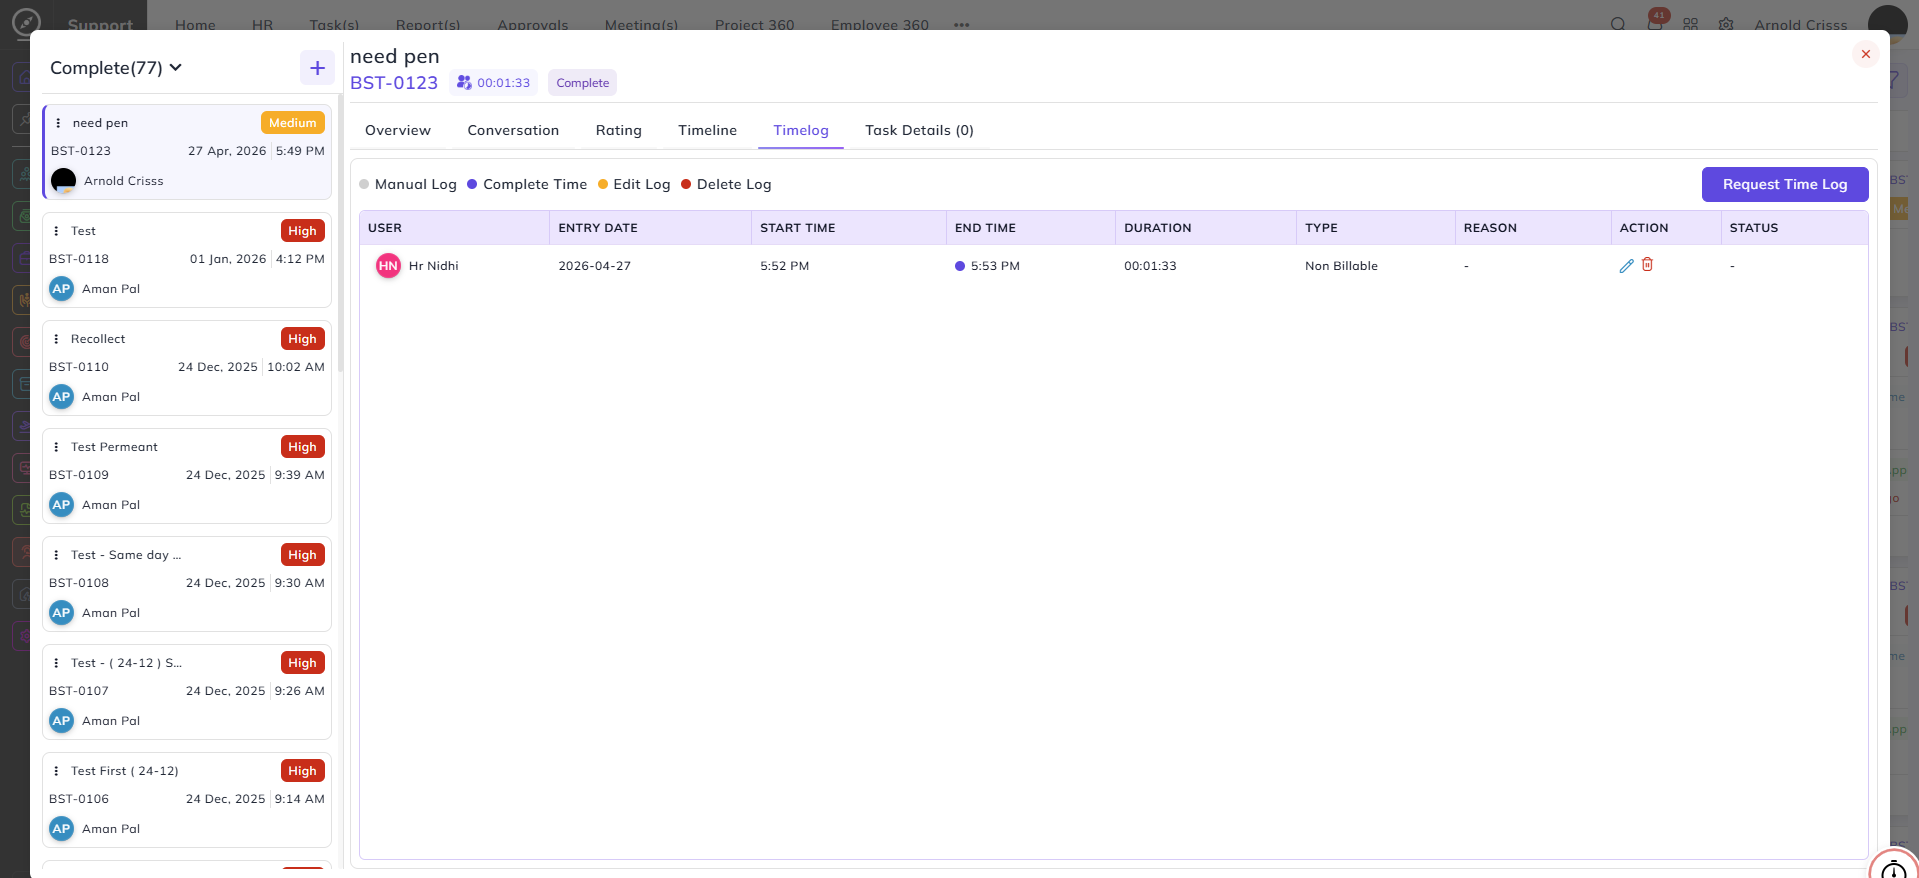This screenshot has height=878, width=1919.
Task: Switch to the Conversation tab
Action: click(x=513, y=130)
